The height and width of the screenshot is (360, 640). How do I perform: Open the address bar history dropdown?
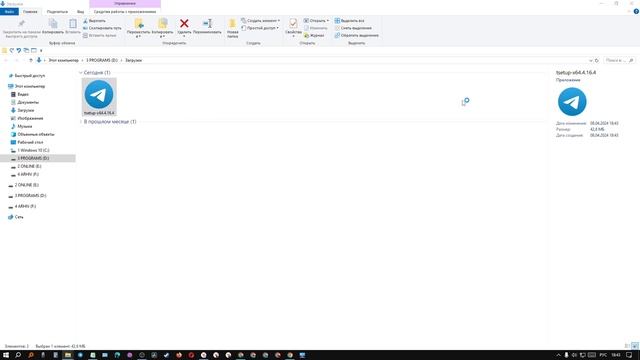591,60
